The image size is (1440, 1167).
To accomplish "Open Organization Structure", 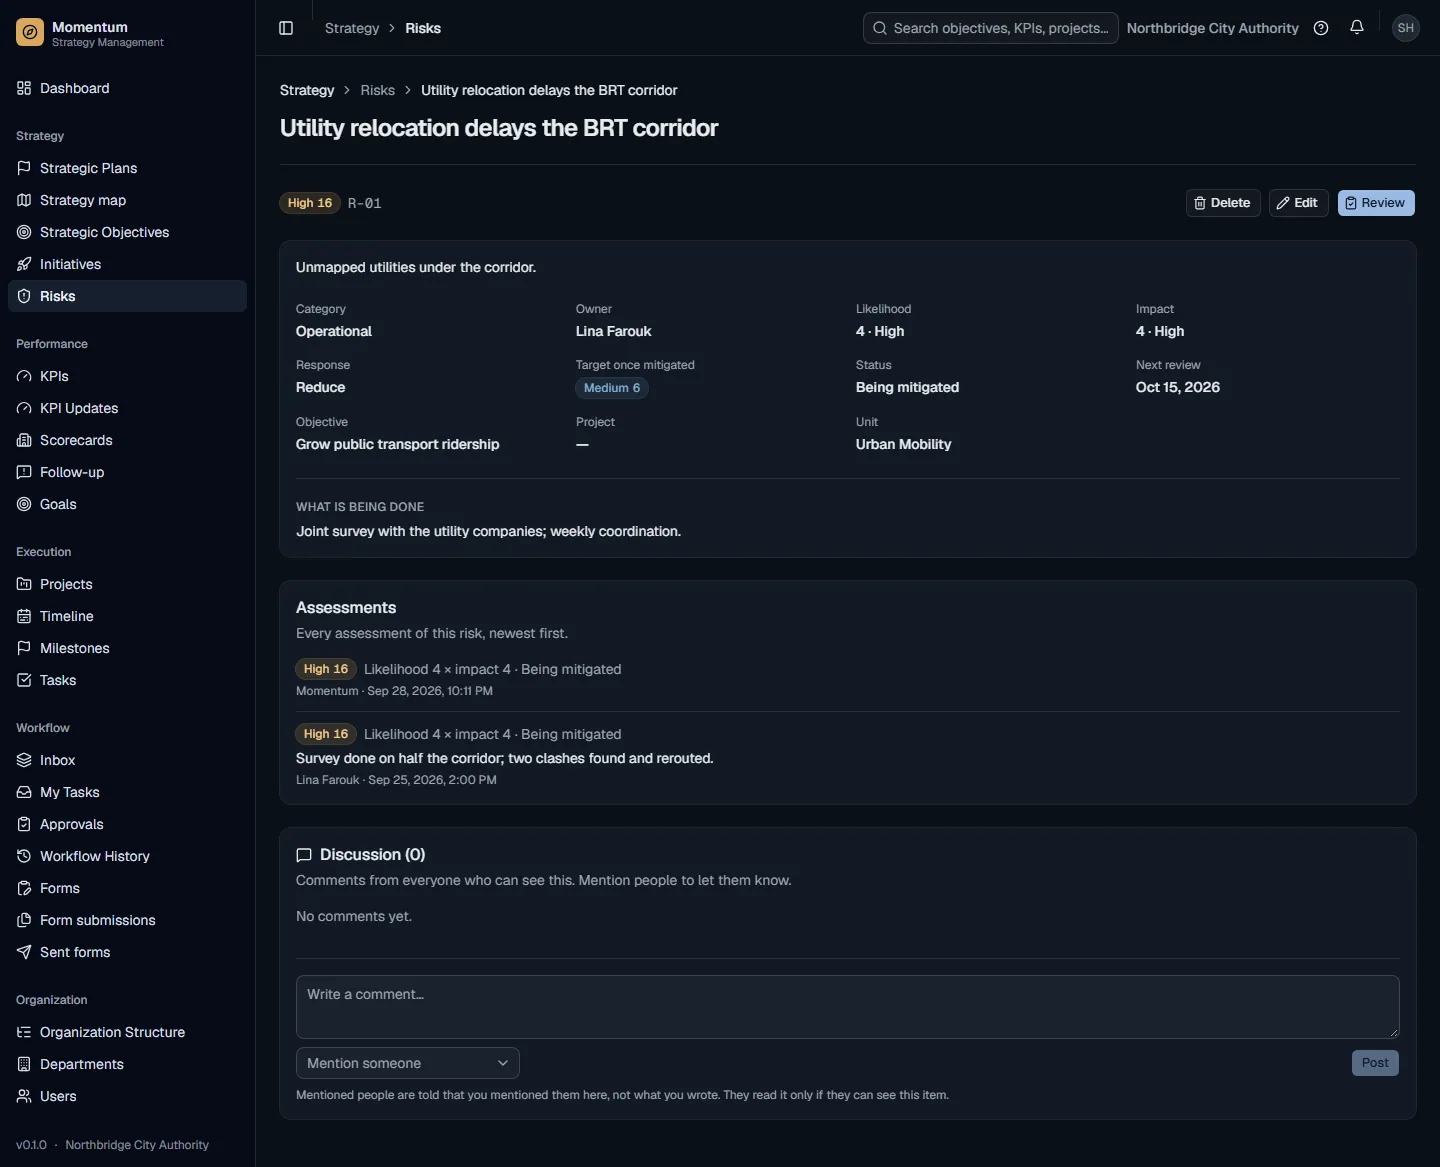I will (x=127, y=1032).
